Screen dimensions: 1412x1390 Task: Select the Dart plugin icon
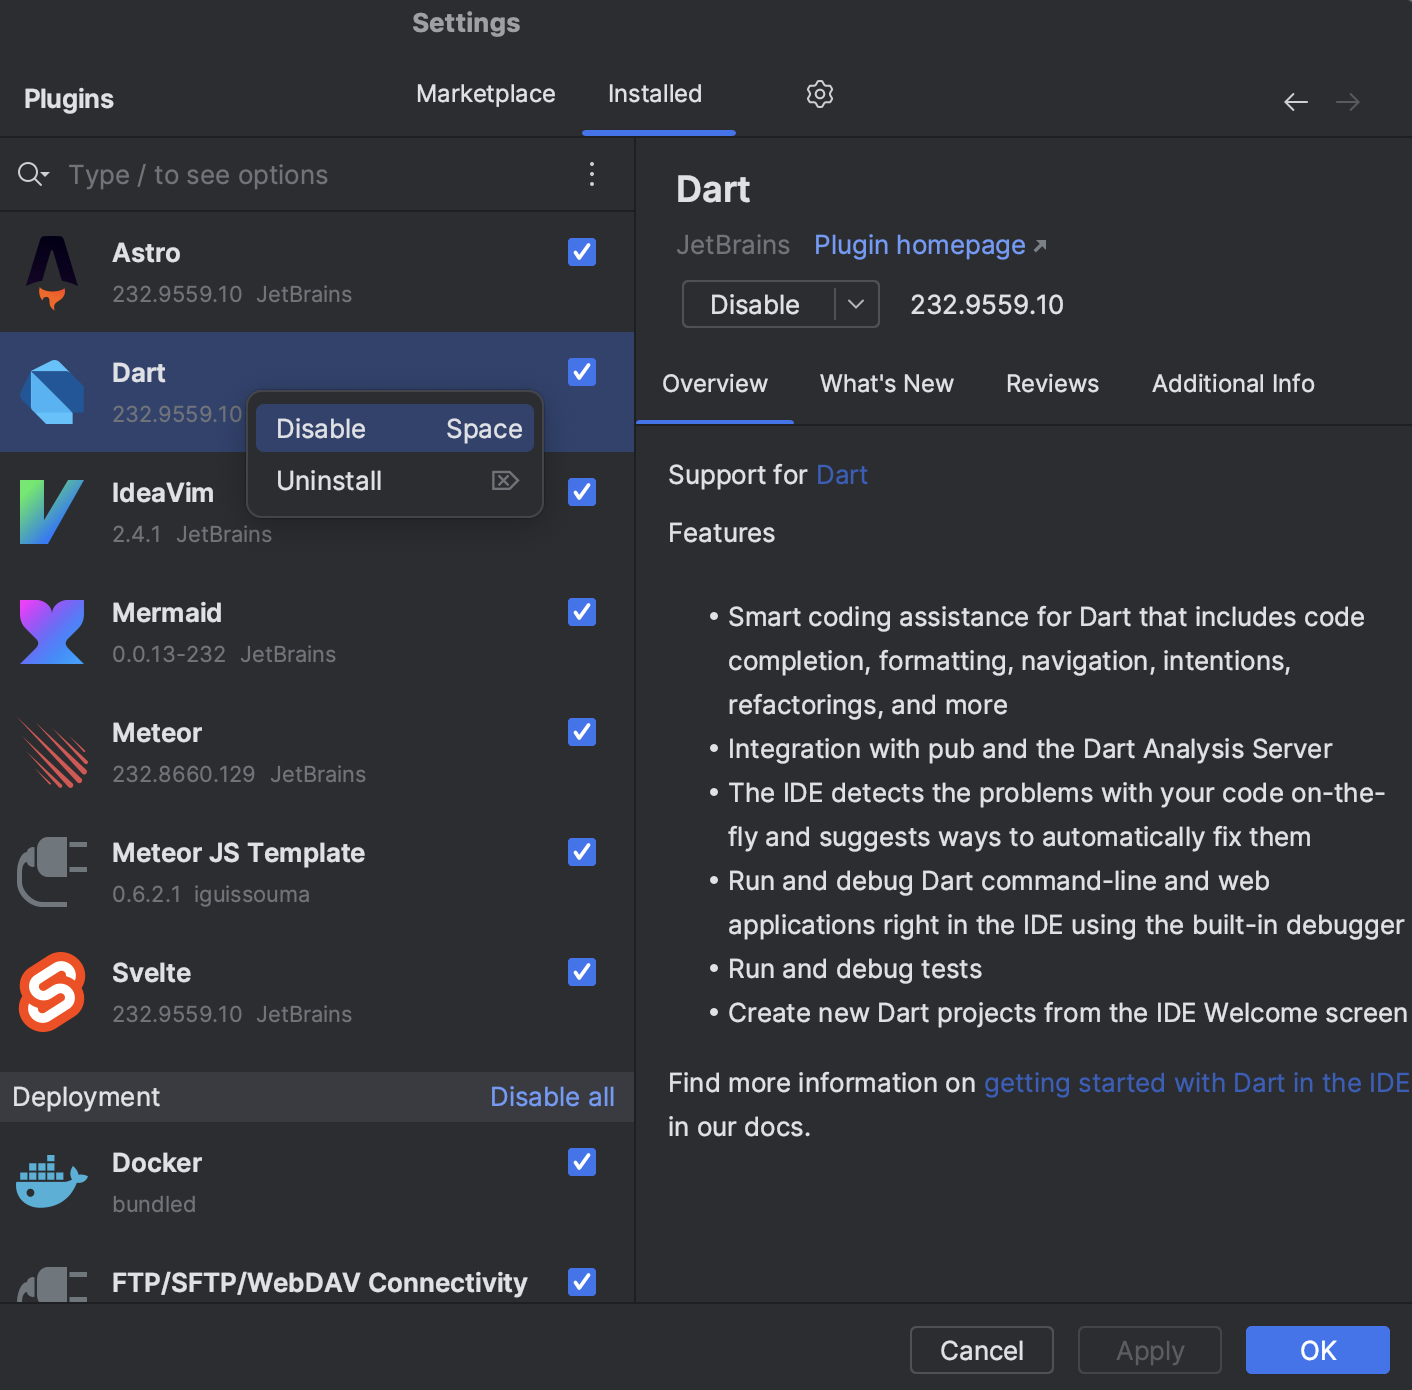click(x=51, y=391)
